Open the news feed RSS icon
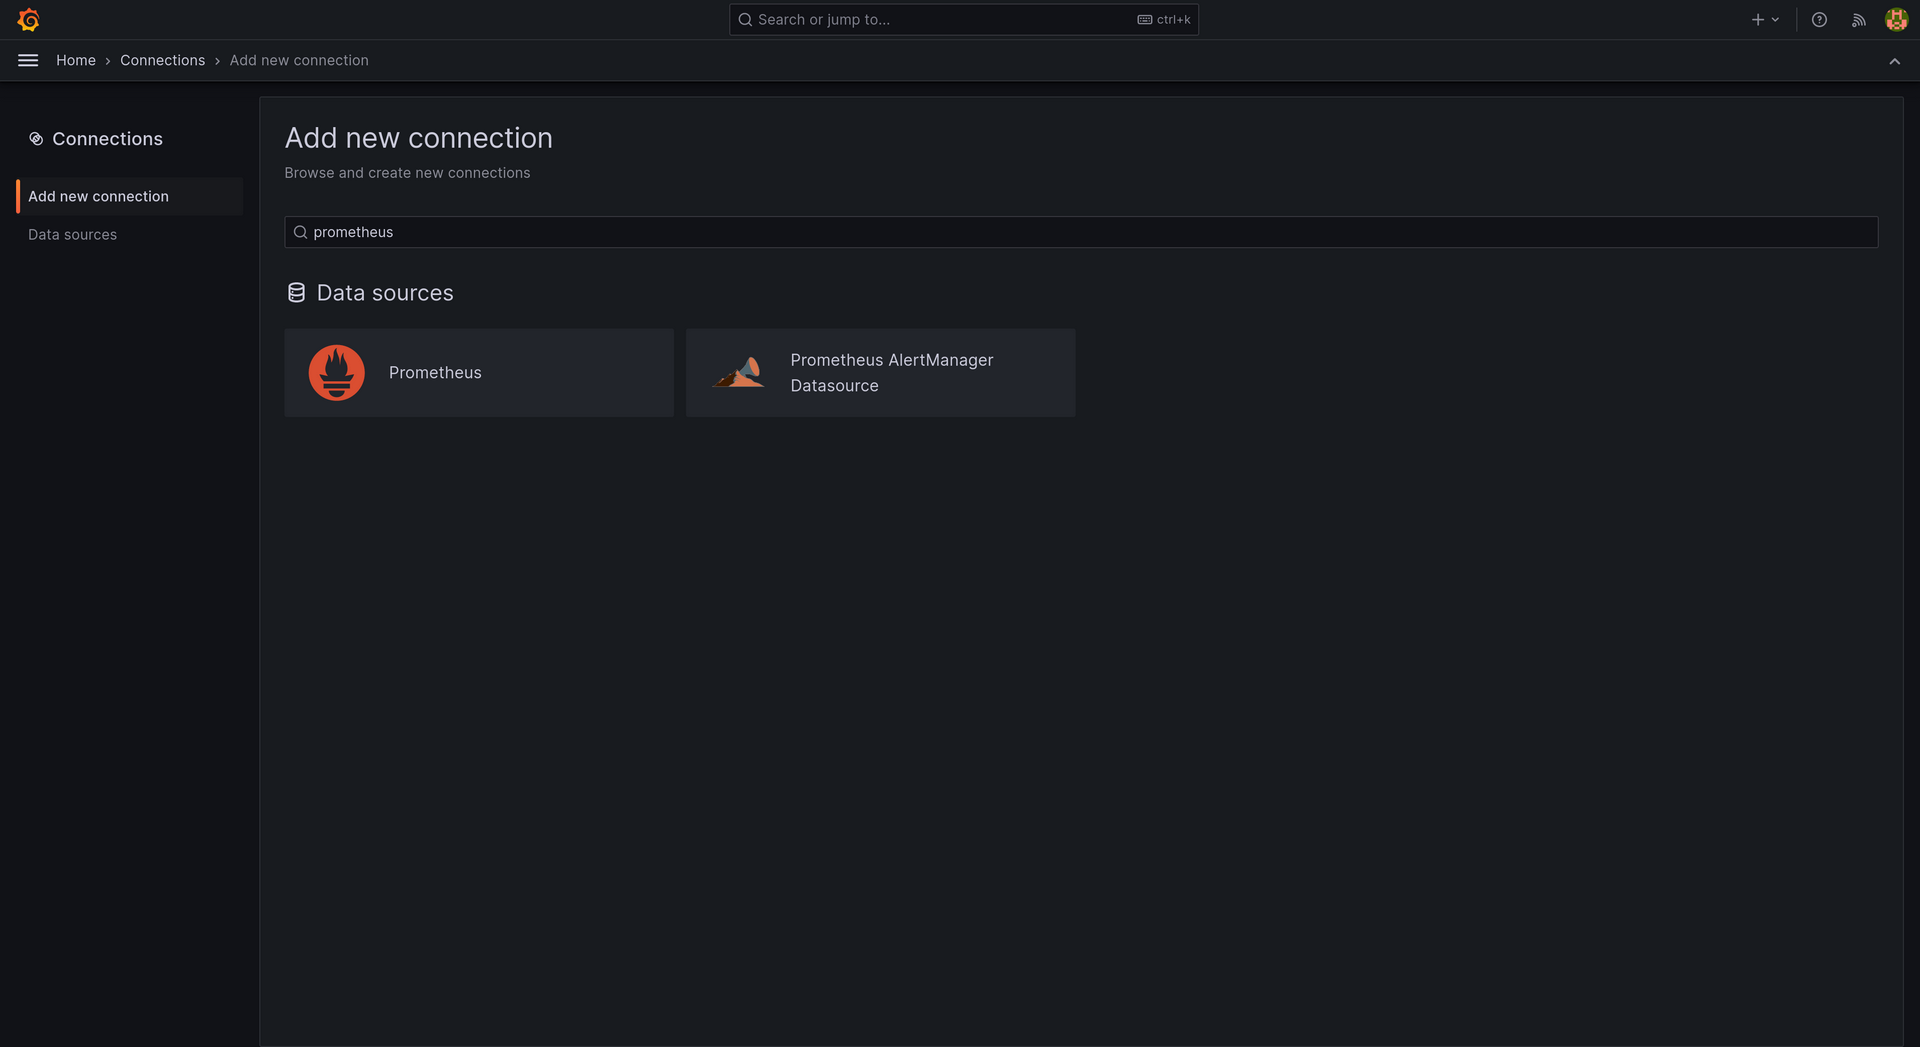1920x1047 pixels. point(1858,19)
